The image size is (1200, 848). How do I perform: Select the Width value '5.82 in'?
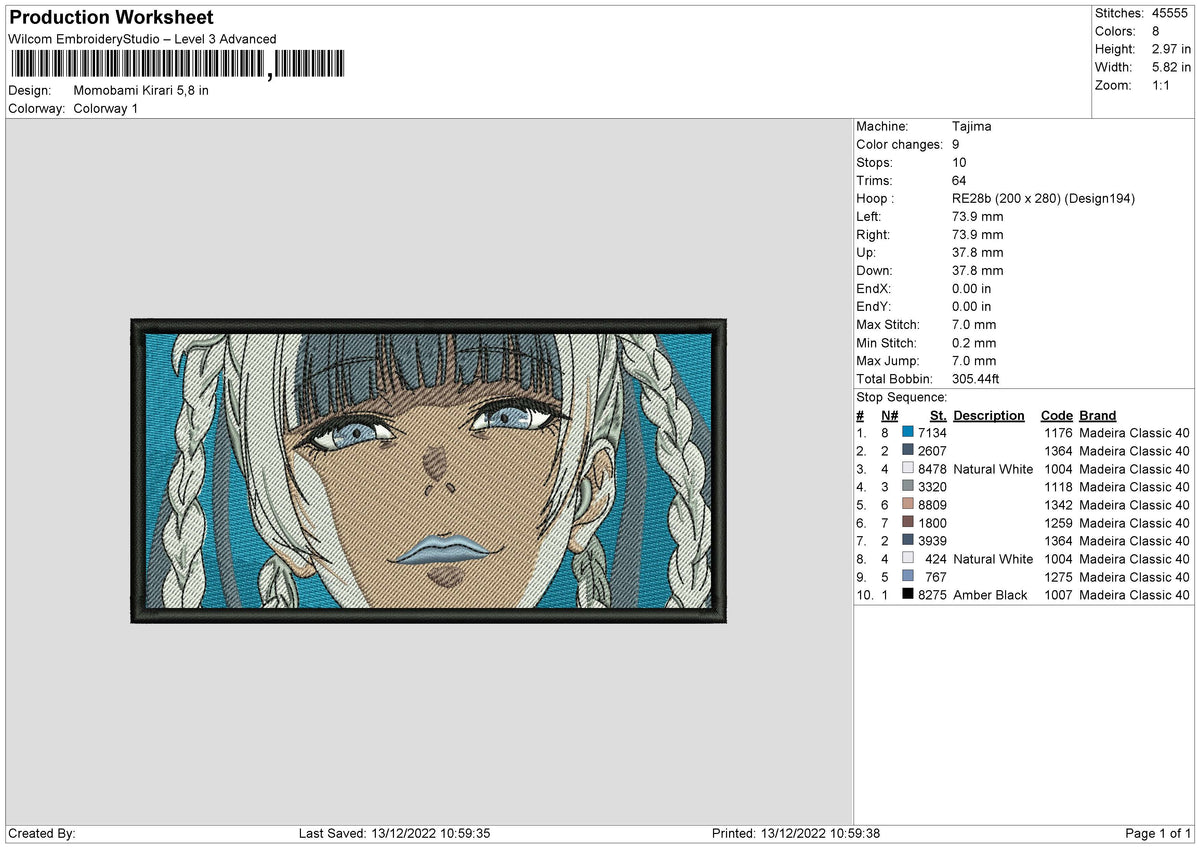point(1172,67)
